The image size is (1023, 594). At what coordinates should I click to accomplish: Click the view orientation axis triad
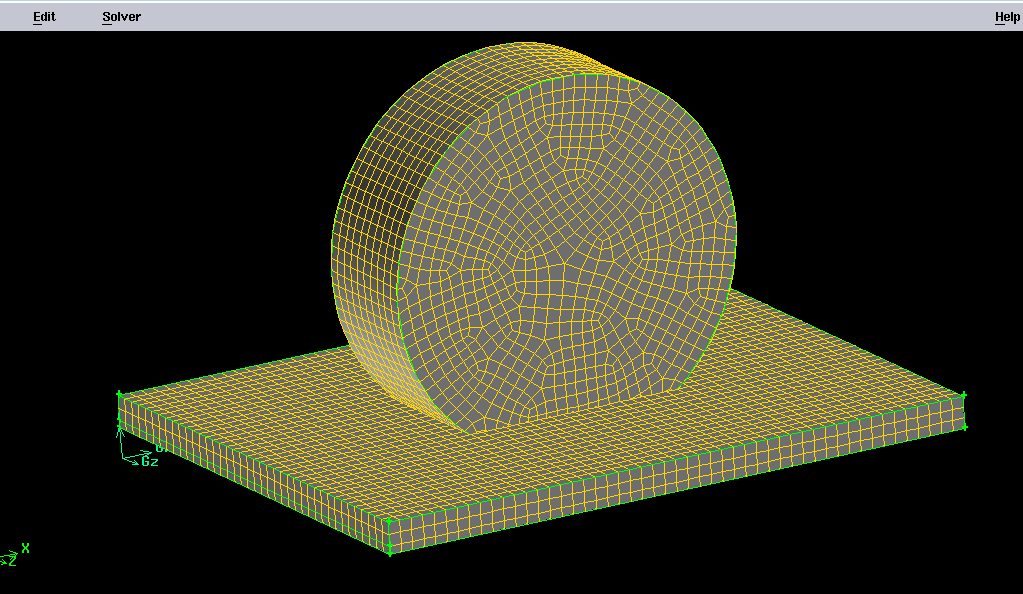pos(10,556)
